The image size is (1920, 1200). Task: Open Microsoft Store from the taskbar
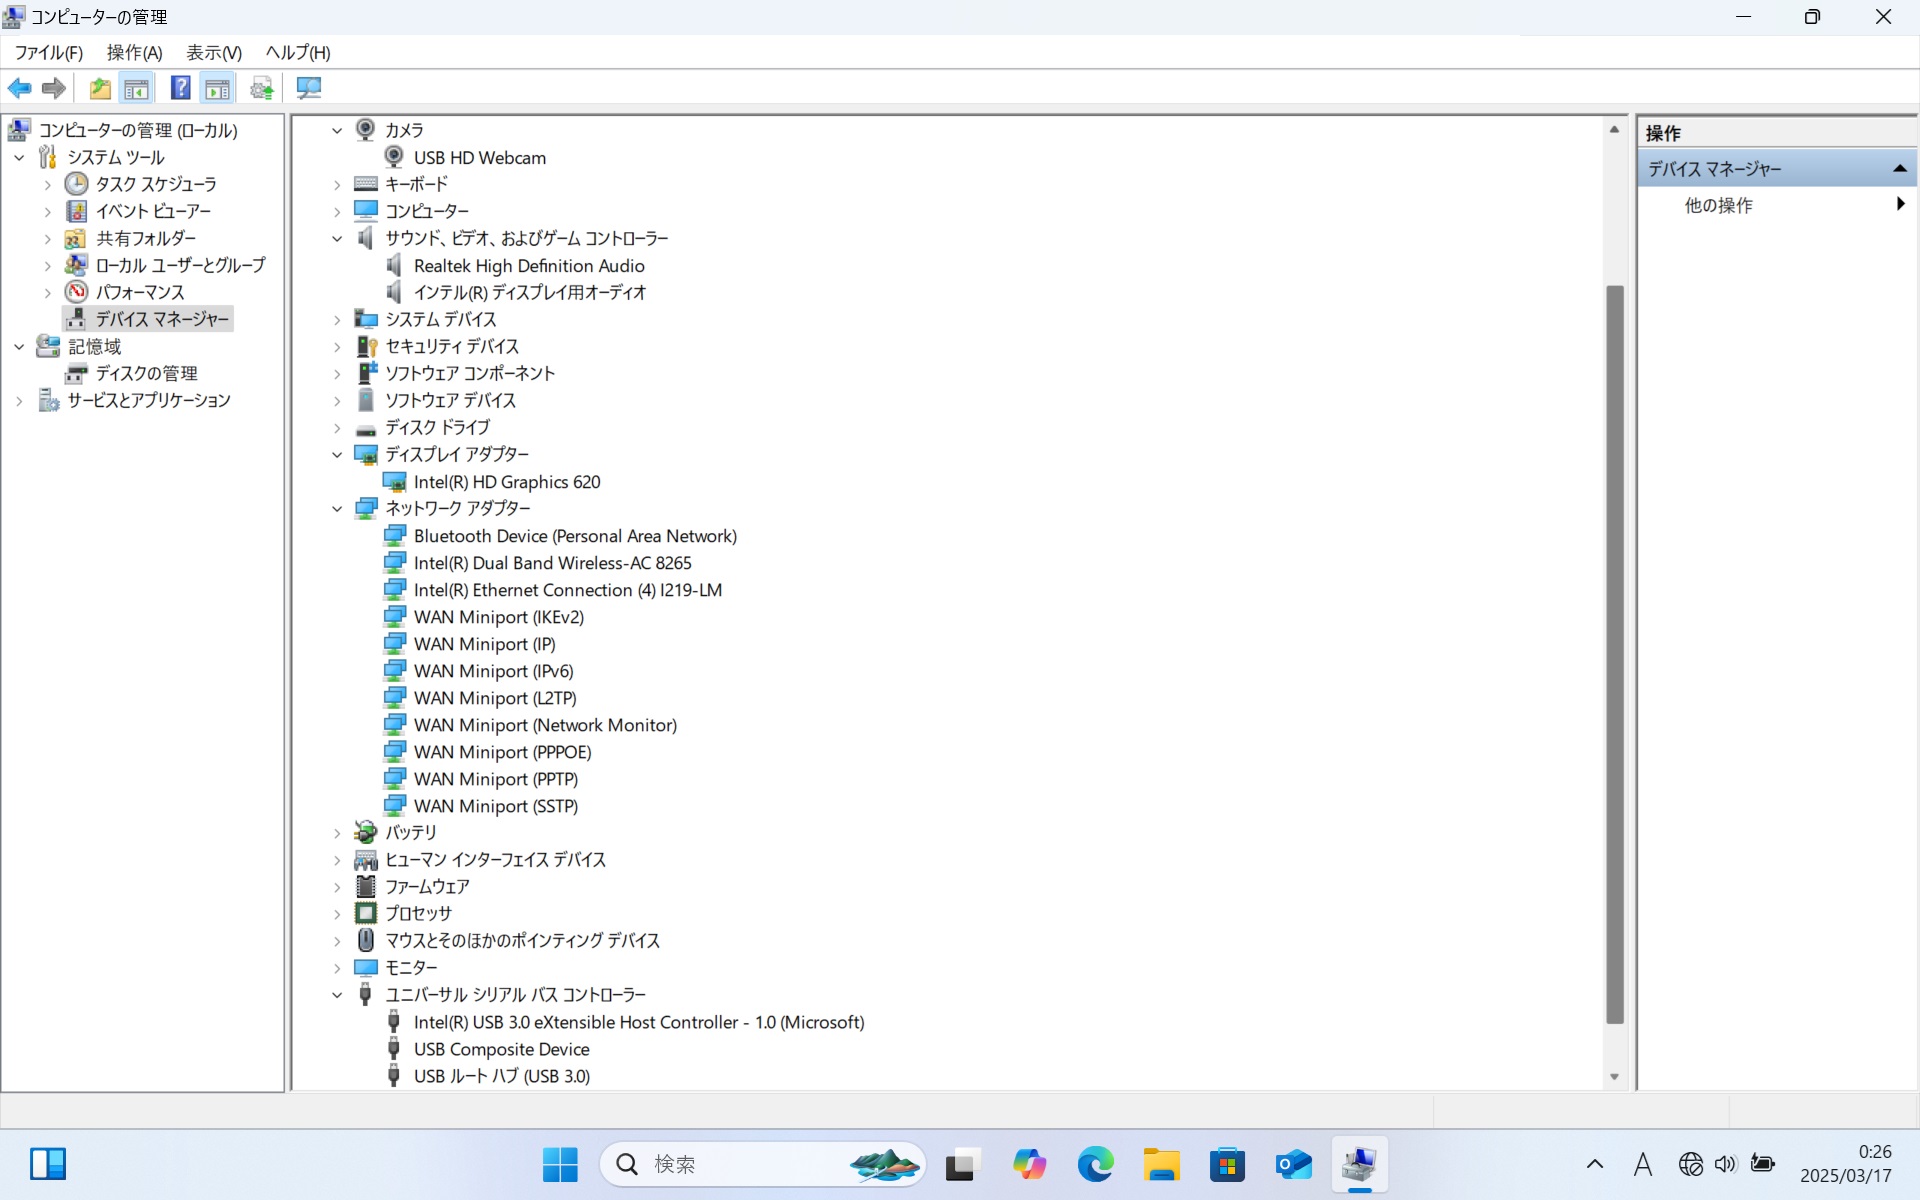(x=1227, y=1164)
